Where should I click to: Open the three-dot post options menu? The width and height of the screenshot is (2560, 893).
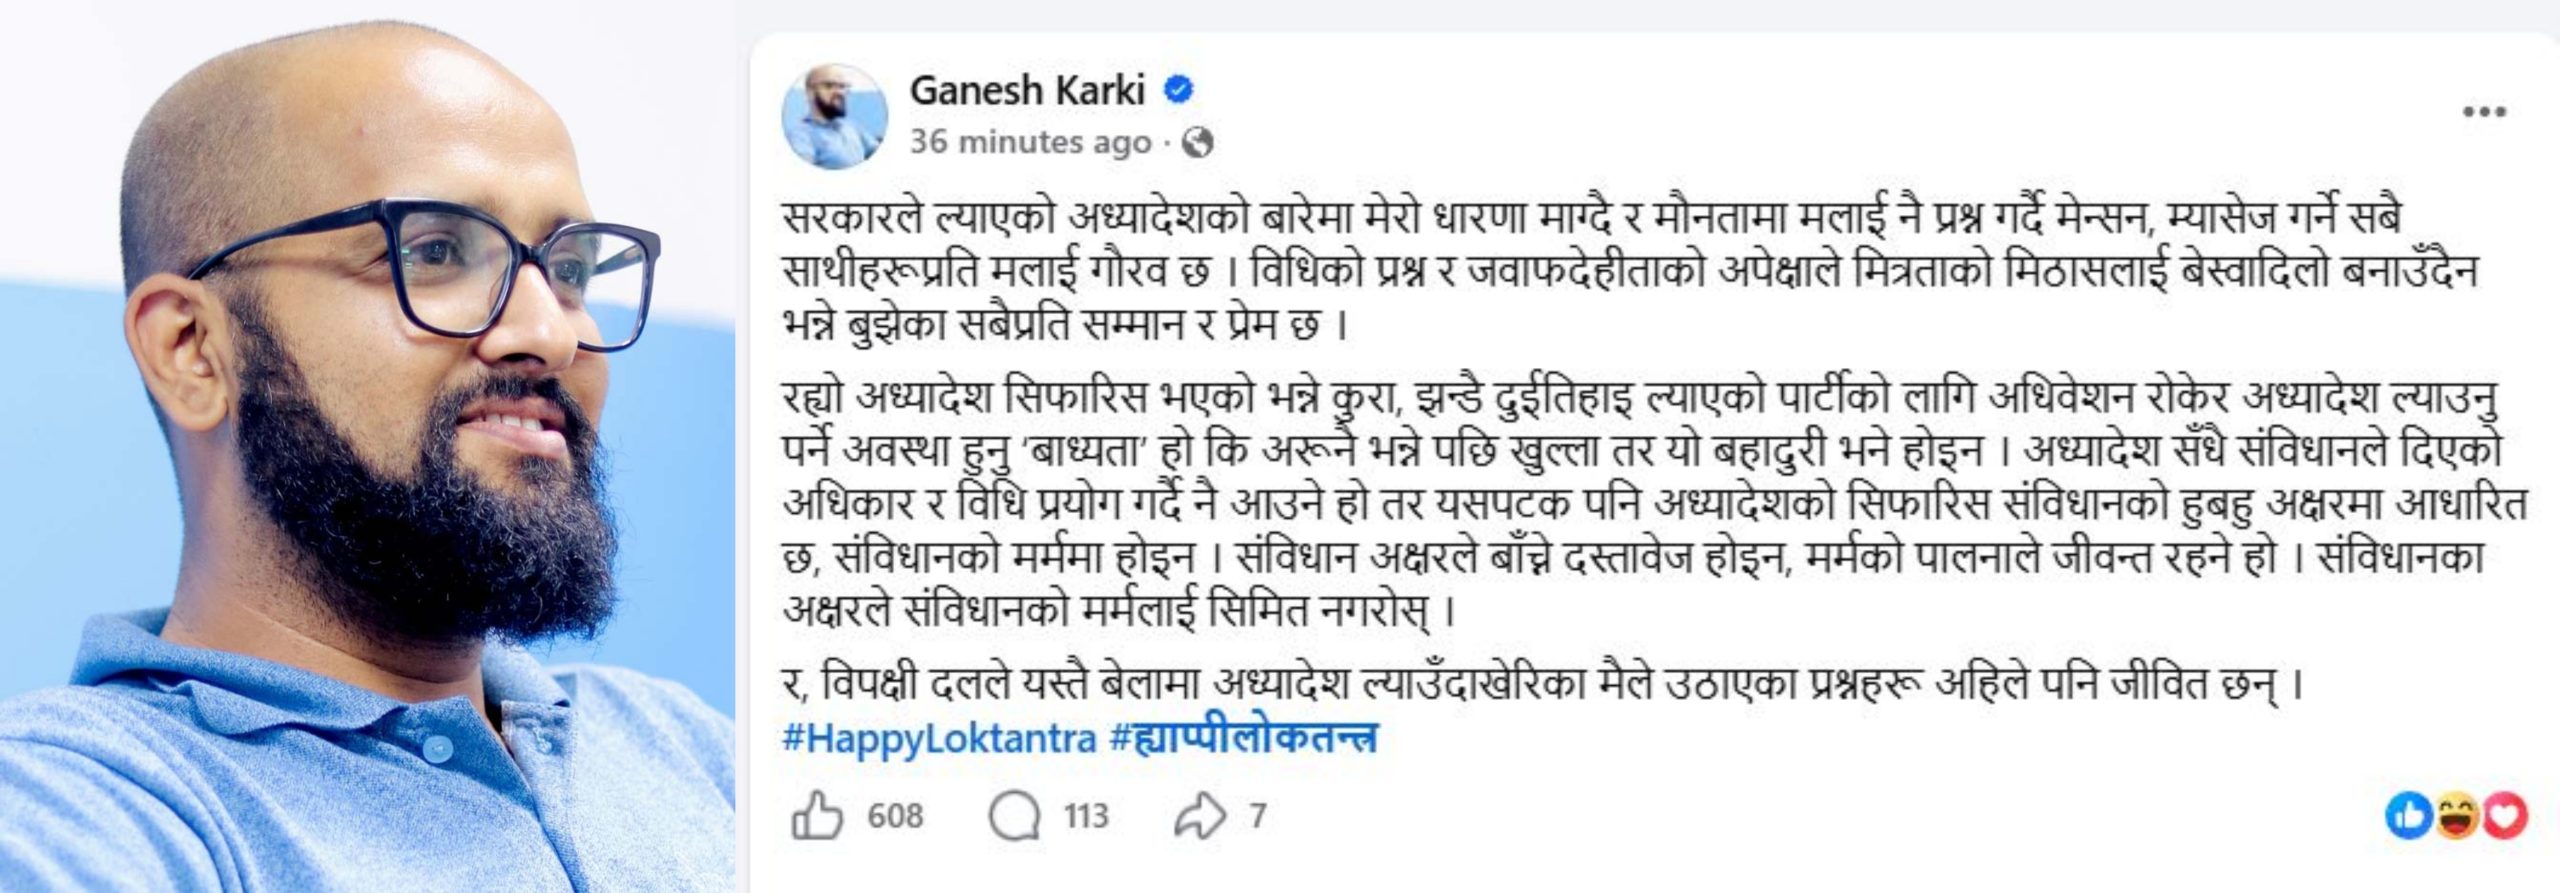click(2484, 112)
